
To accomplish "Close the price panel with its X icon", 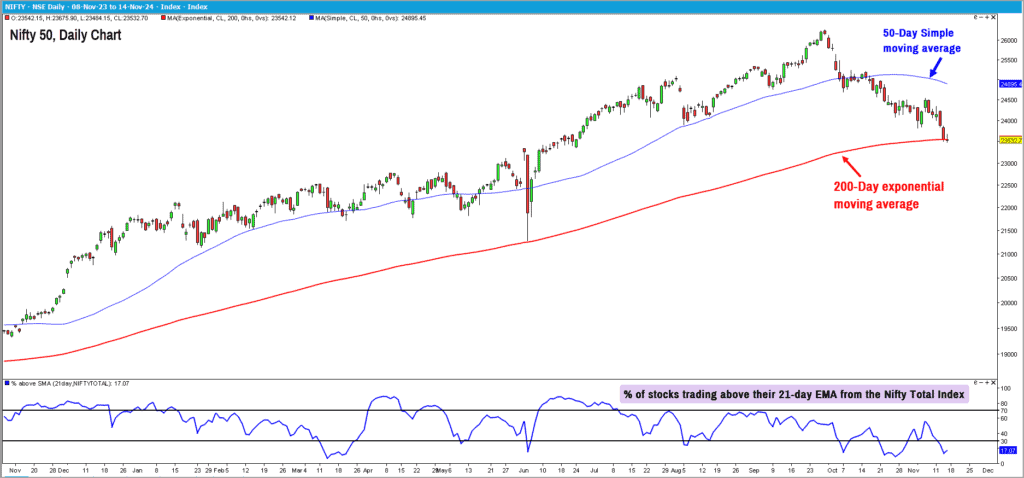I will click(x=993, y=17).
